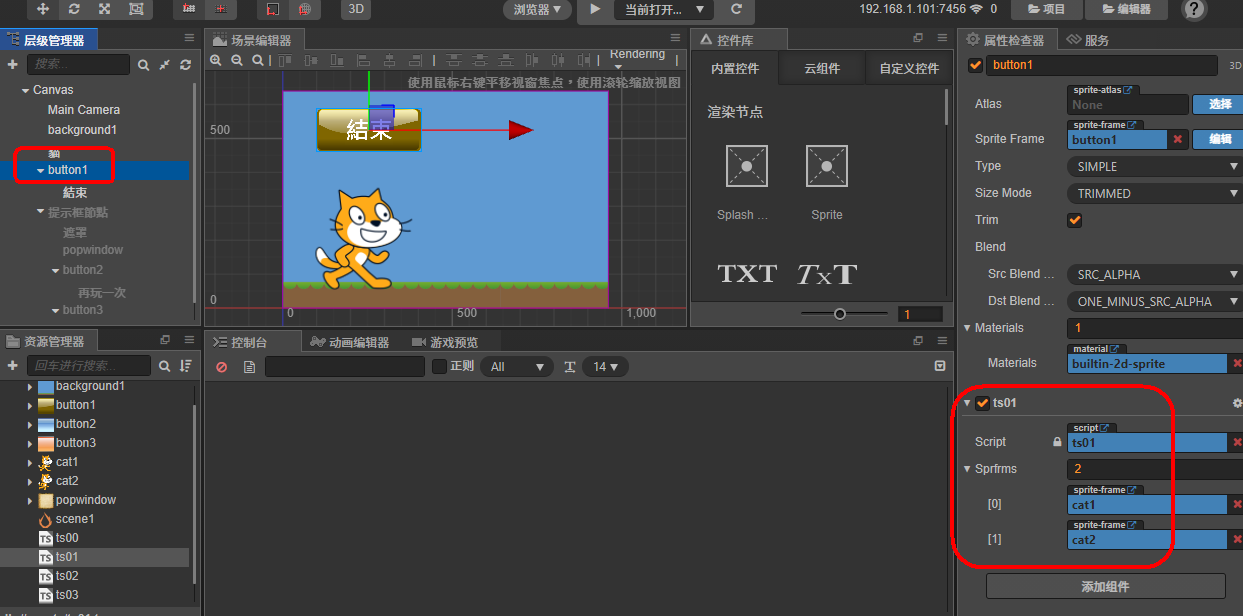The width and height of the screenshot is (1243, 616).
Task: Collapse the button2 node in hierarchy
Action: [x=55, y=270]
